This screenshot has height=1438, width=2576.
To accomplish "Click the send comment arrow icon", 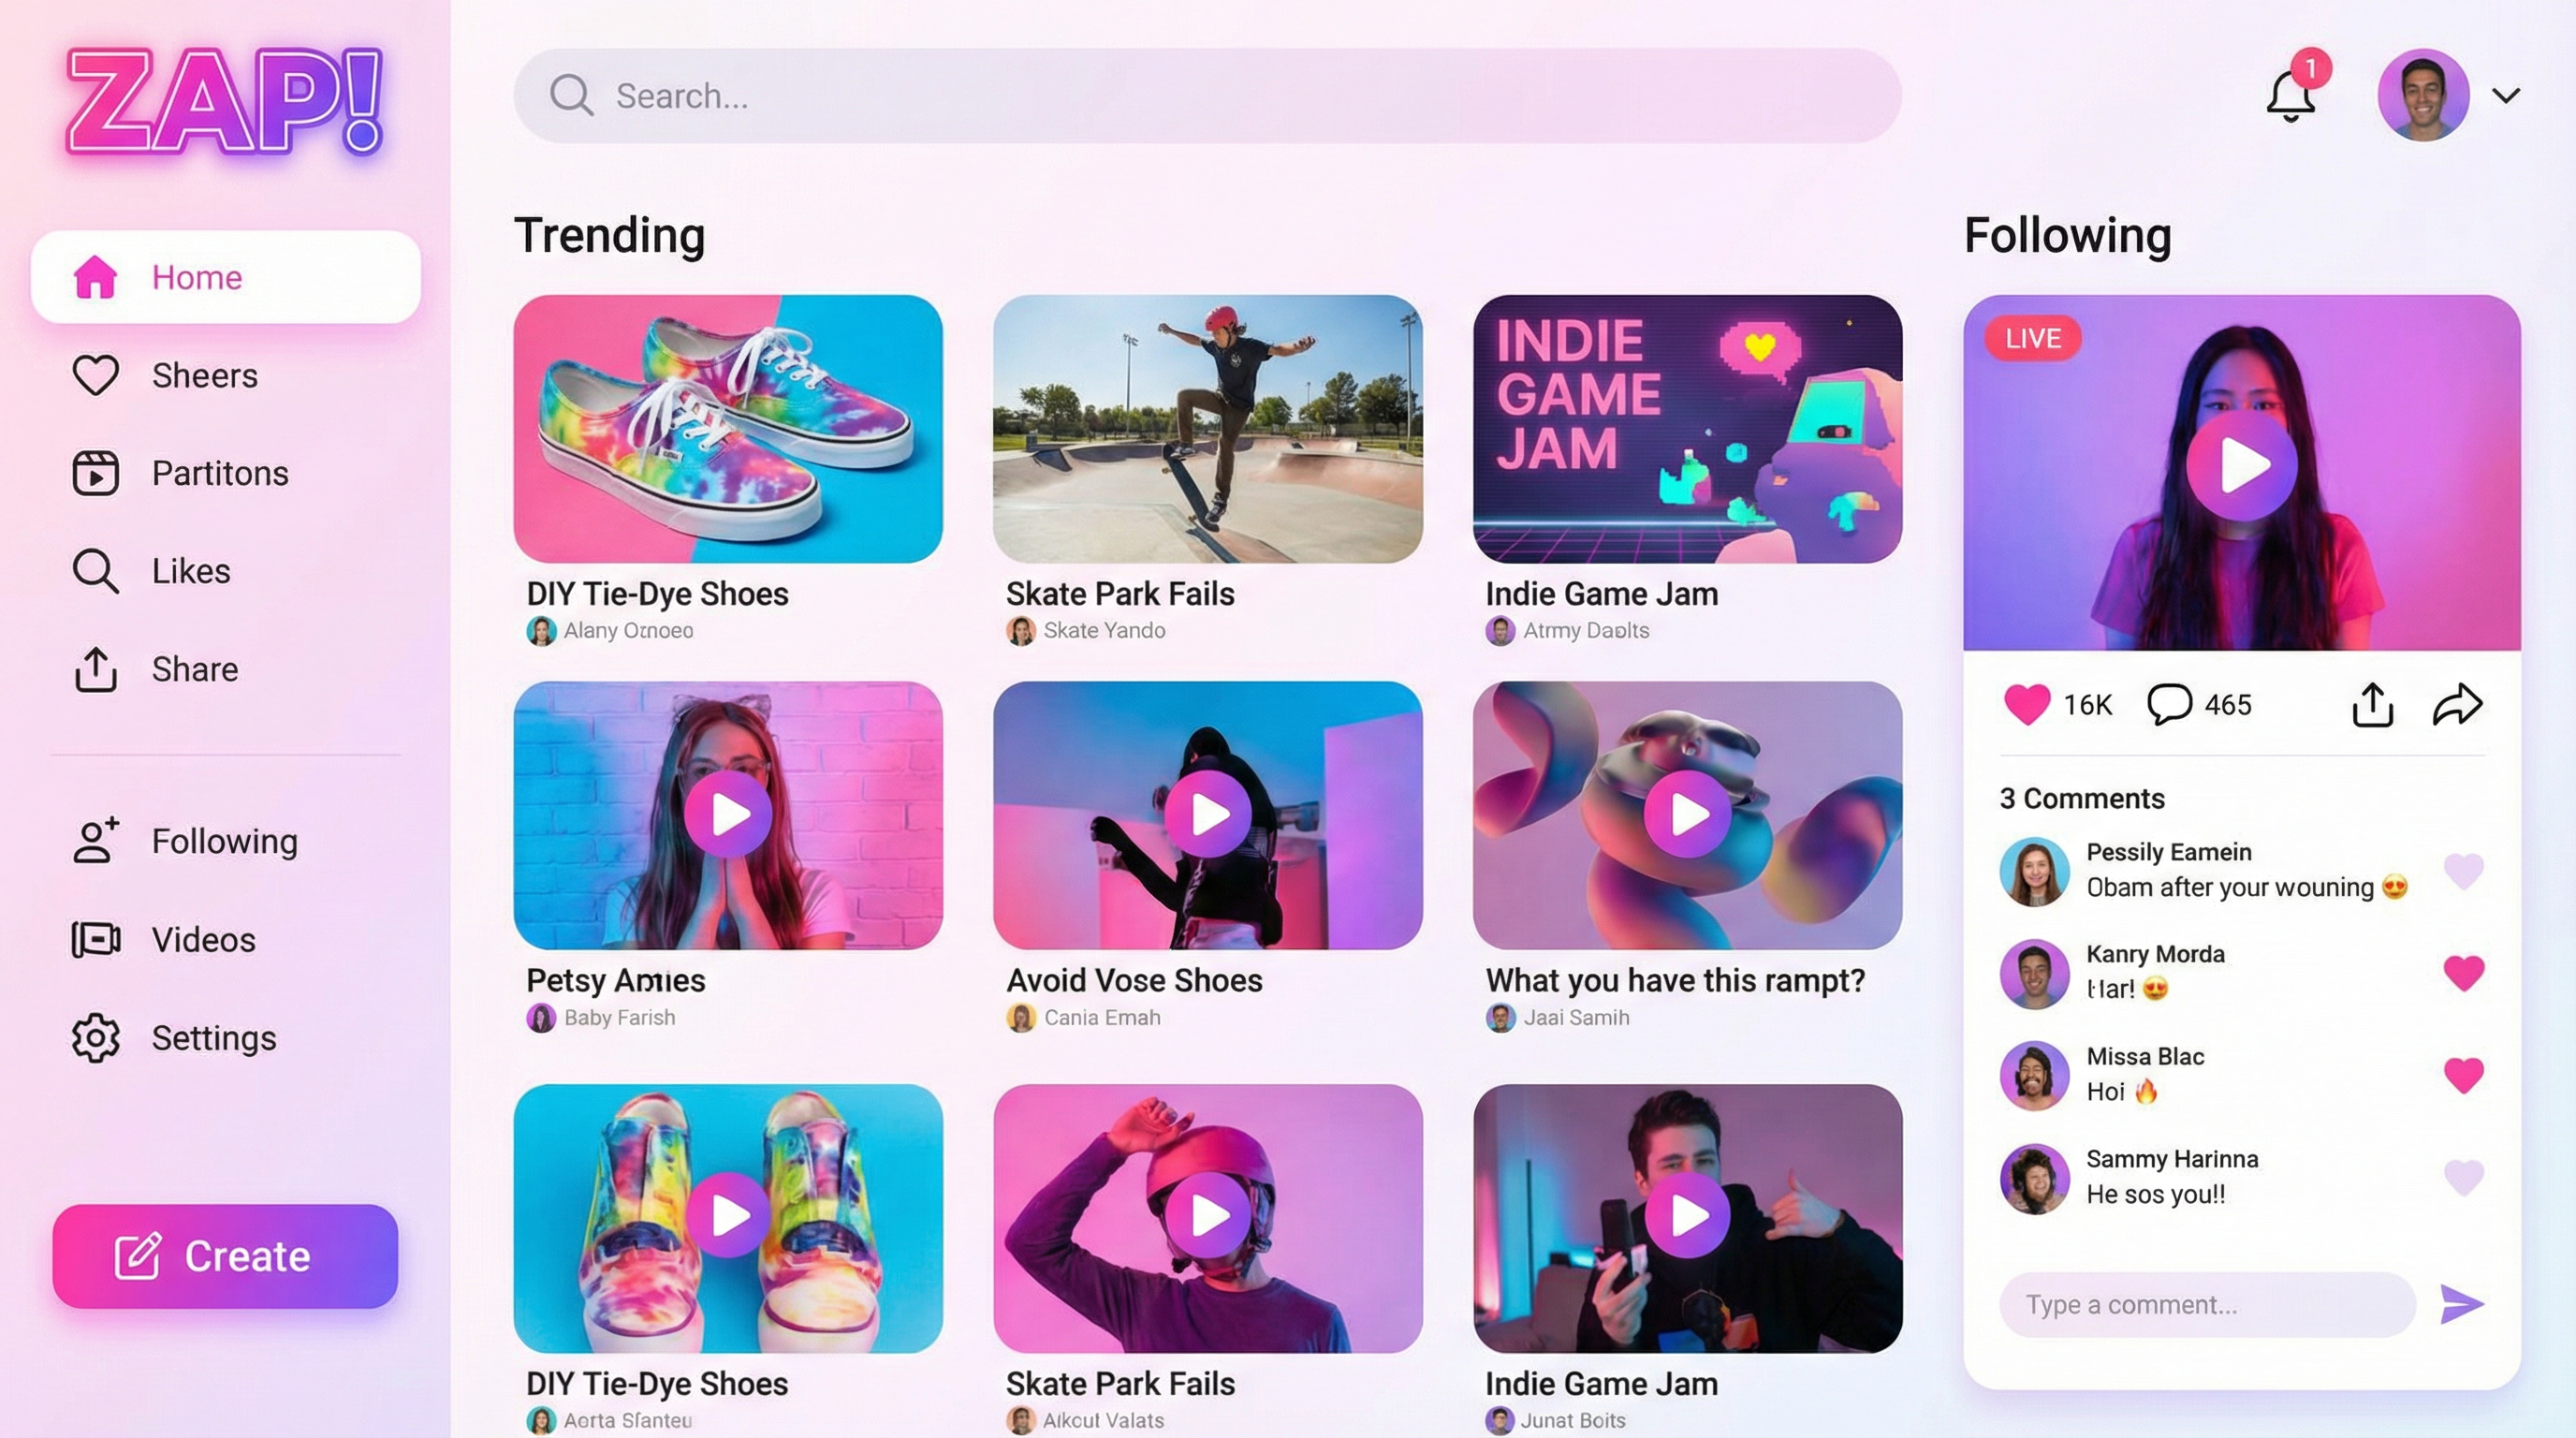I will pyautogui.click(x=2461, y=1304).
